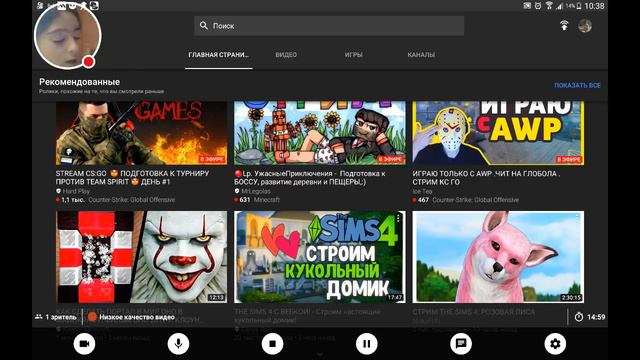Pause the live stream

[x=367, y=344]
